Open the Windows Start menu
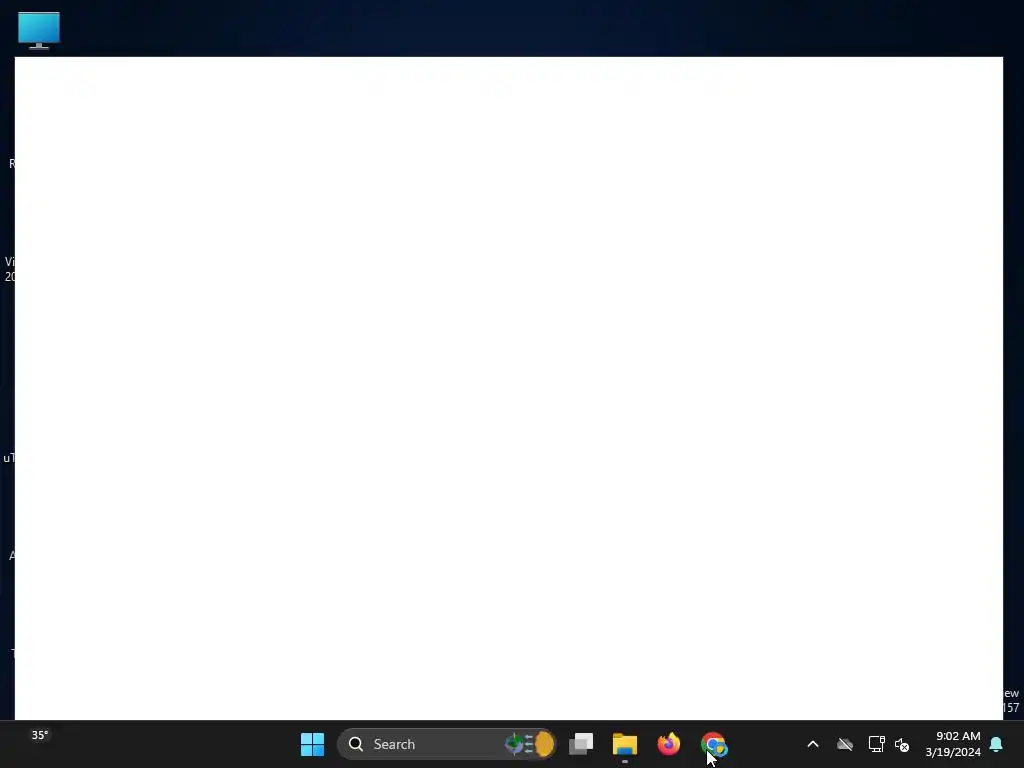Screen dimensions: 1024x768 pyautogui.click(x=312, y=744)
